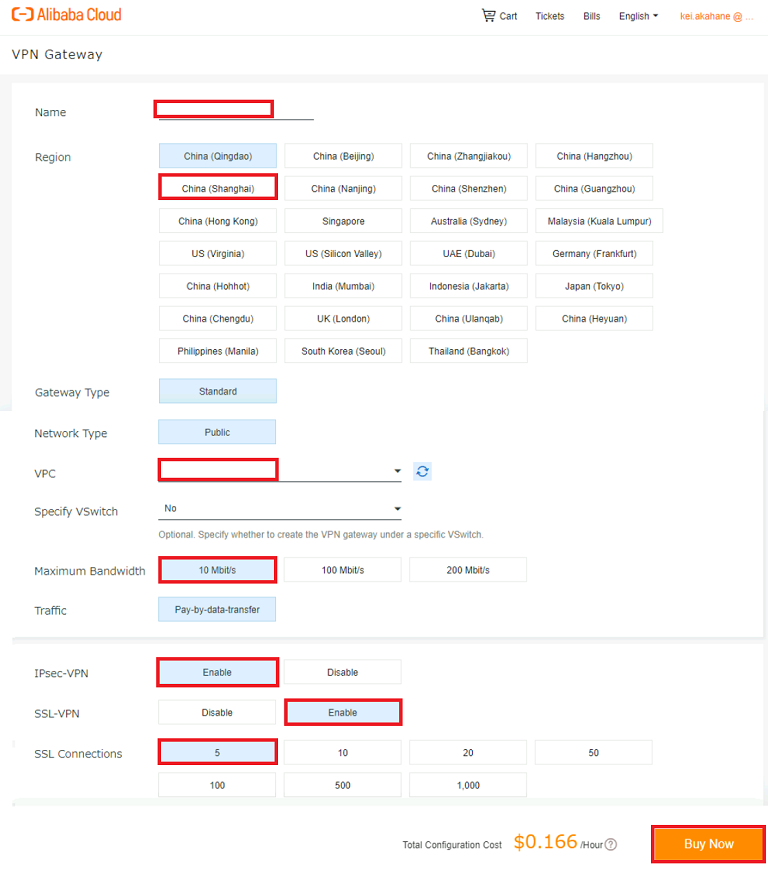The image size is (768, 873).
Task: Open the shopping Cart icon
Action: coord(488,16)
